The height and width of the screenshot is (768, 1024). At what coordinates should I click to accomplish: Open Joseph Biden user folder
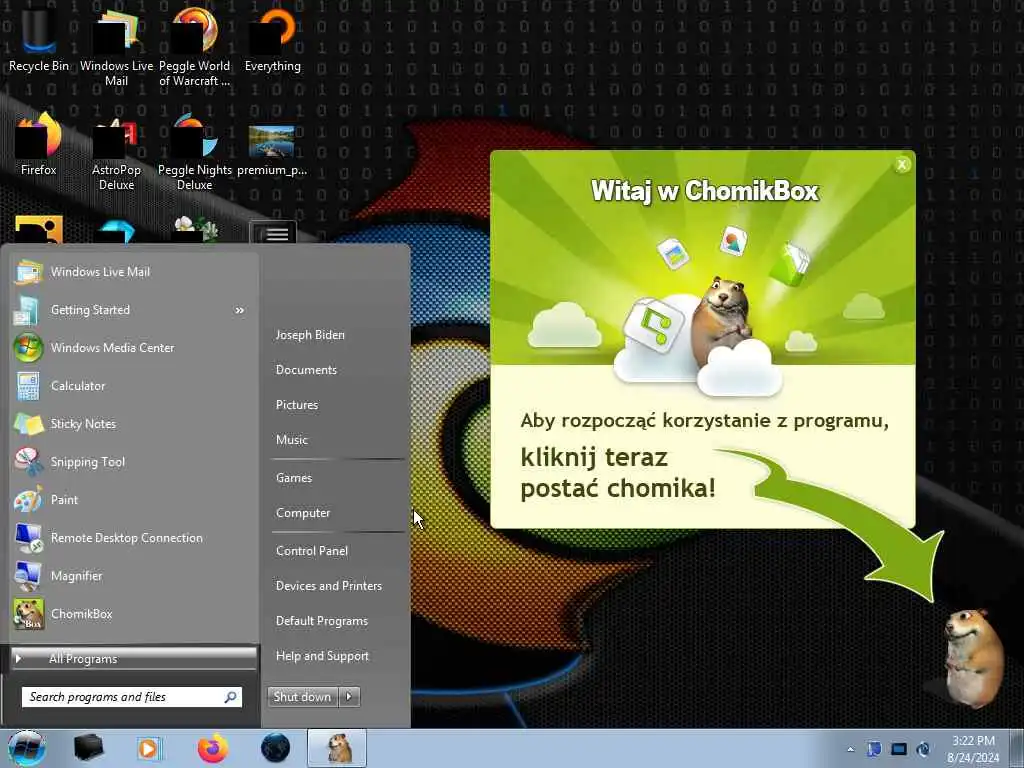click(310, 335)
